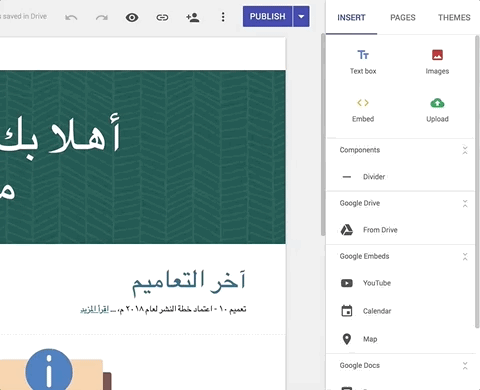The width and height of the screenshot is (480, 390).
Task: Switch to the Pages tab
Action: point(403,17)
